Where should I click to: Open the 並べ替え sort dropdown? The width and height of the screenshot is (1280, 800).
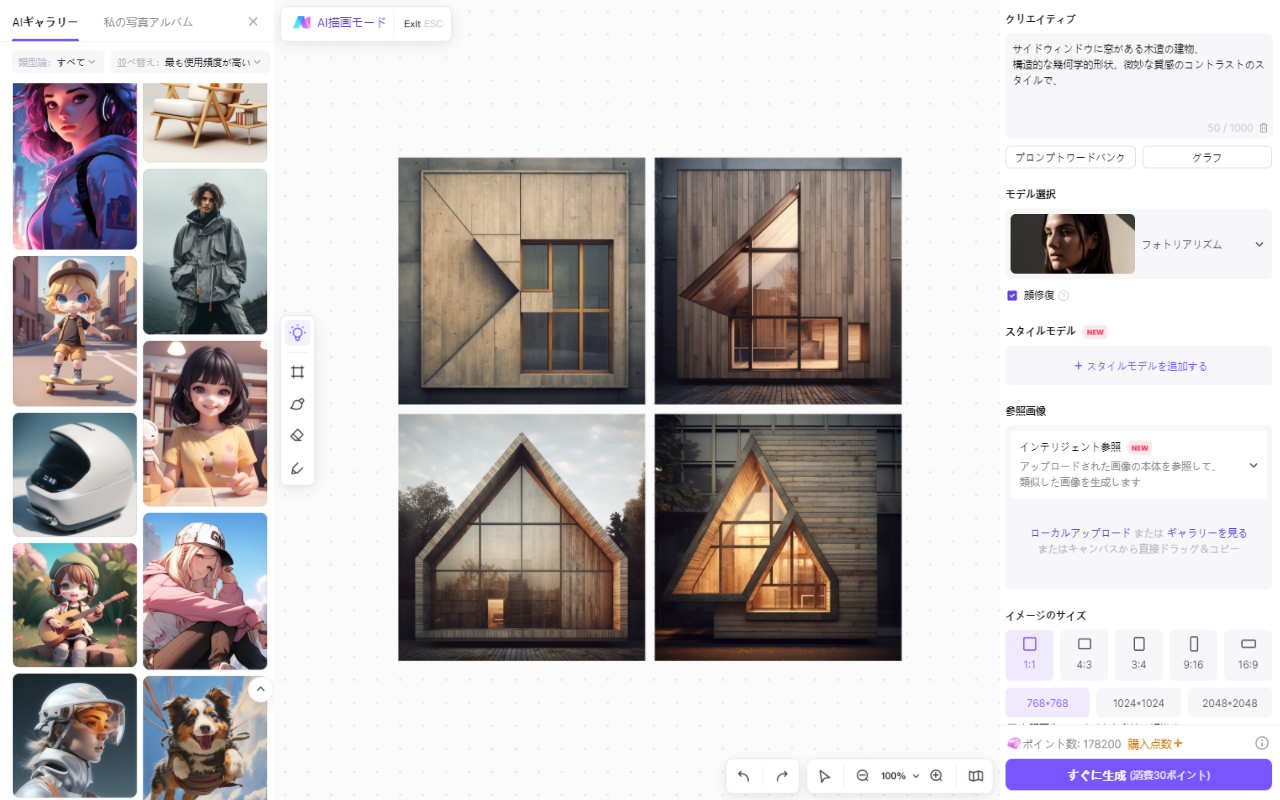point(189,62)
